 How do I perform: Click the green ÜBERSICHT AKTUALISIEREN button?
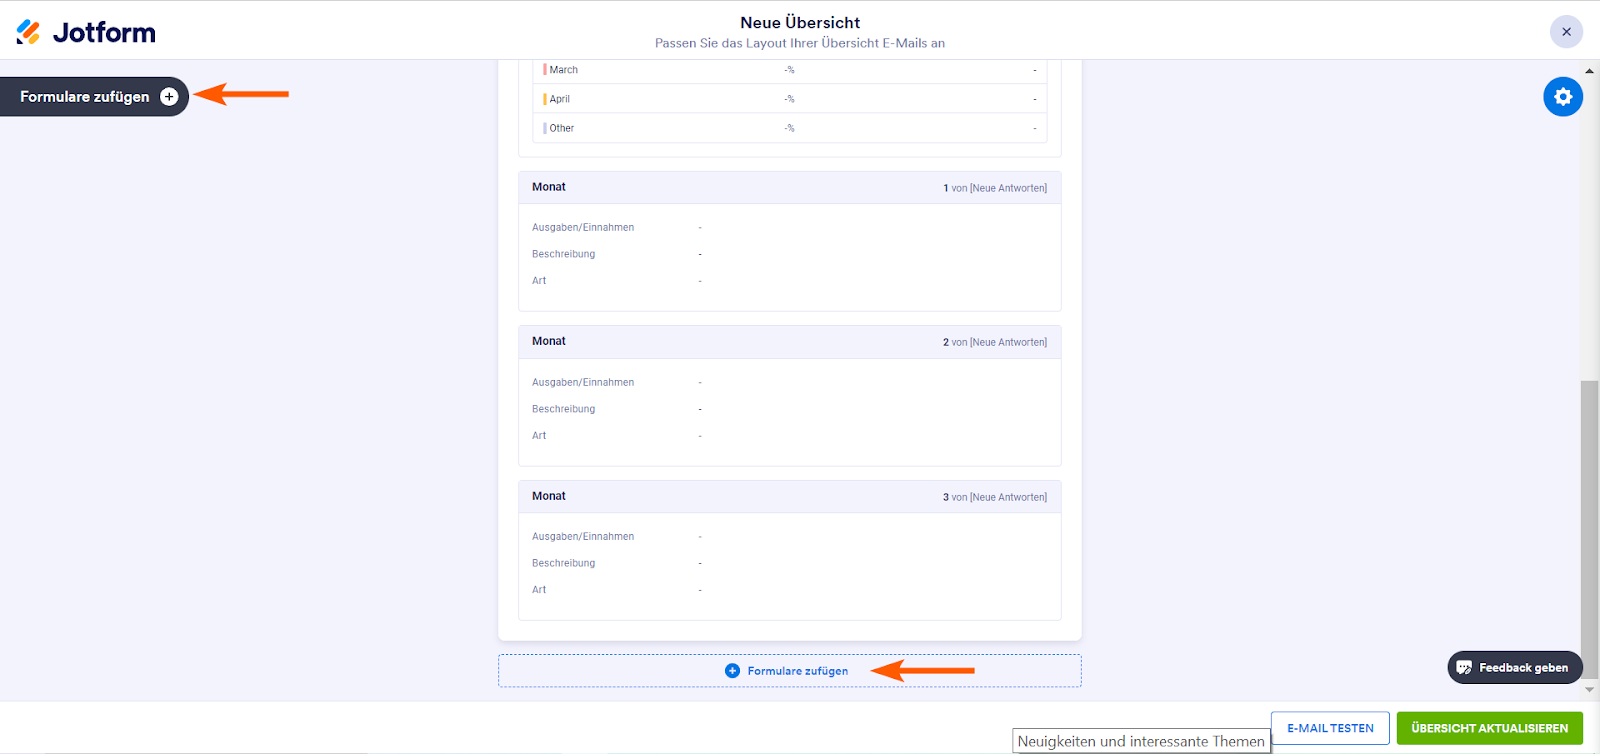tap(1489, 728)
